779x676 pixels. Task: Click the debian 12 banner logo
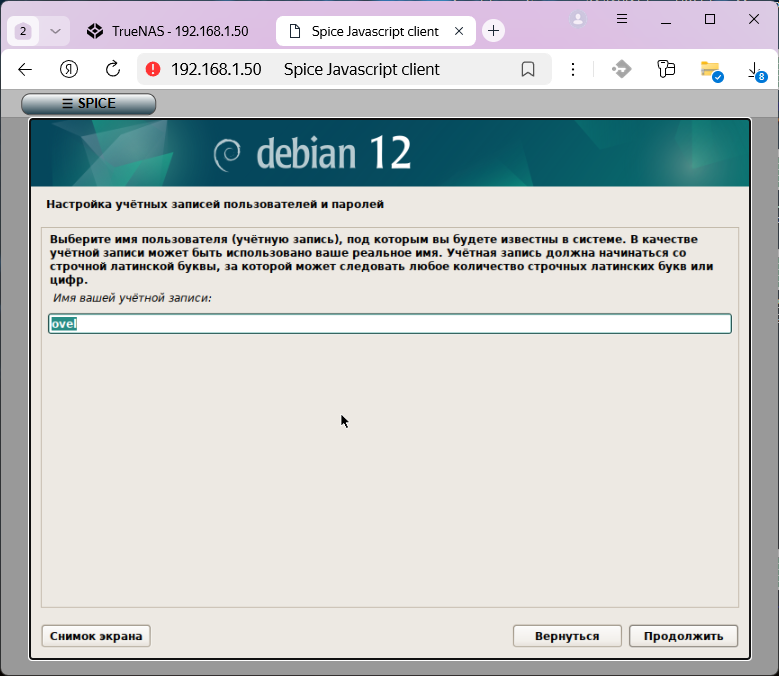[312, 153]
